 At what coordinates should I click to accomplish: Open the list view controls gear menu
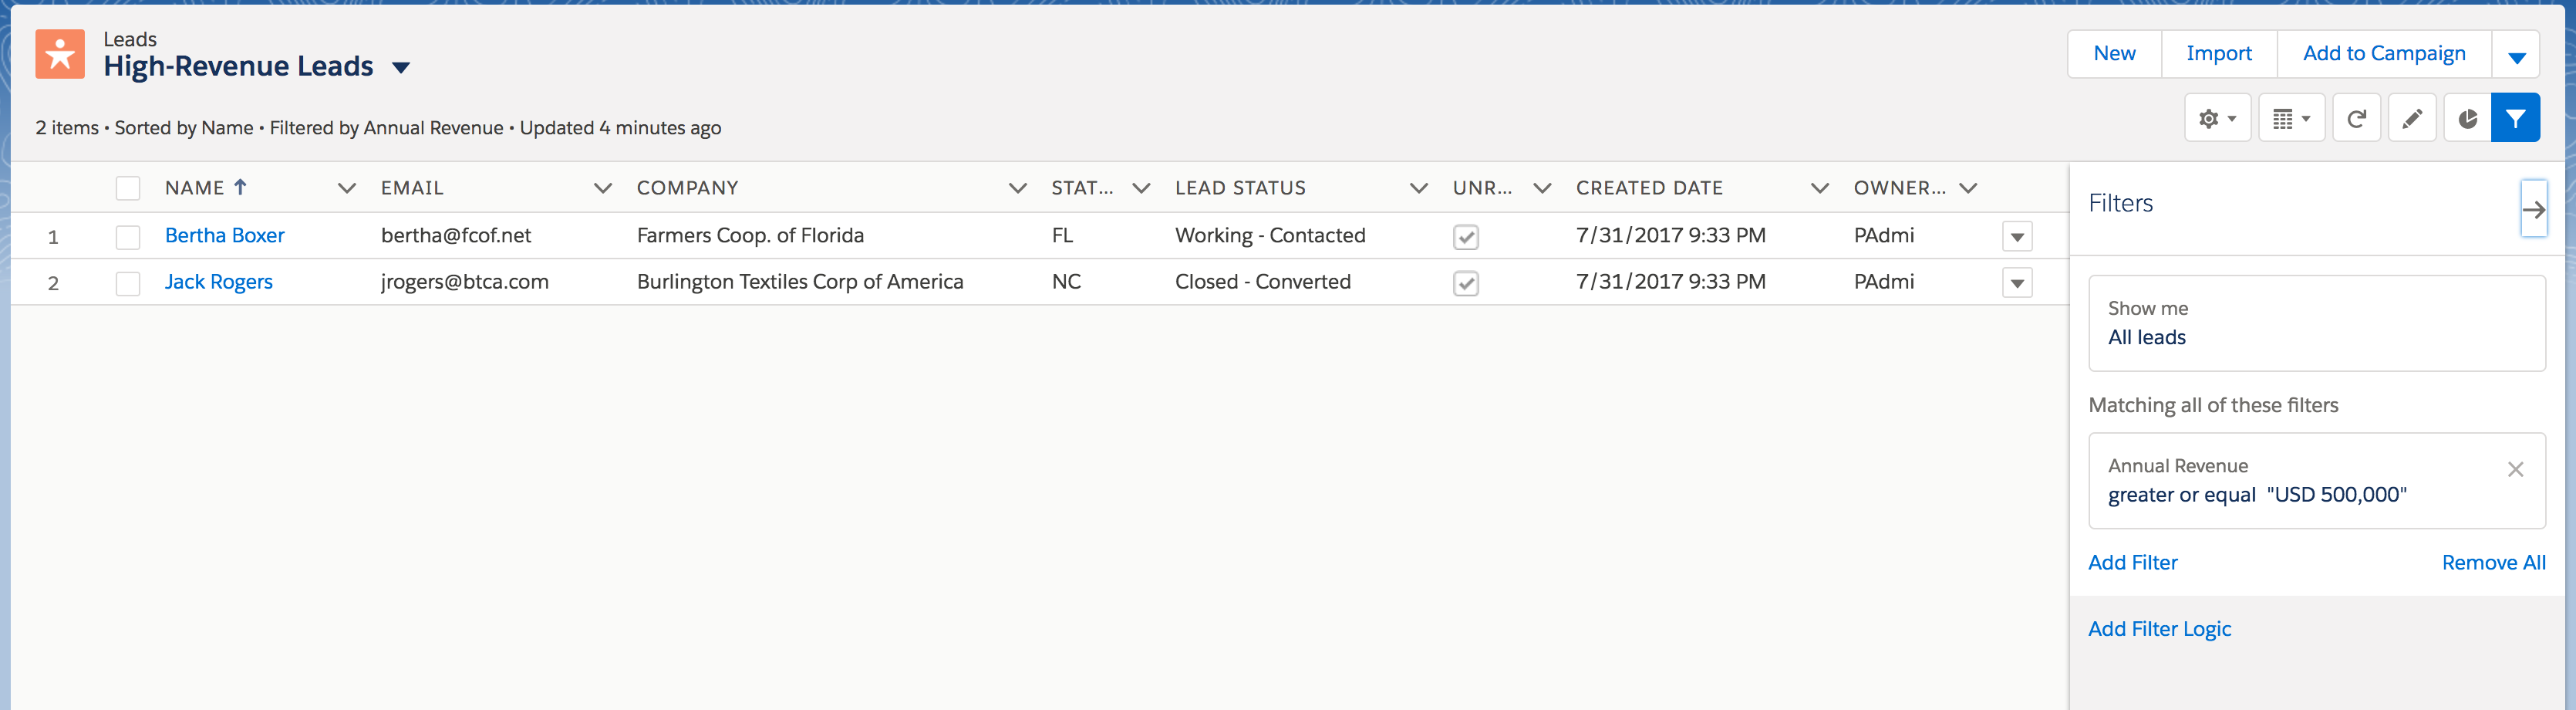[2217, 119]
